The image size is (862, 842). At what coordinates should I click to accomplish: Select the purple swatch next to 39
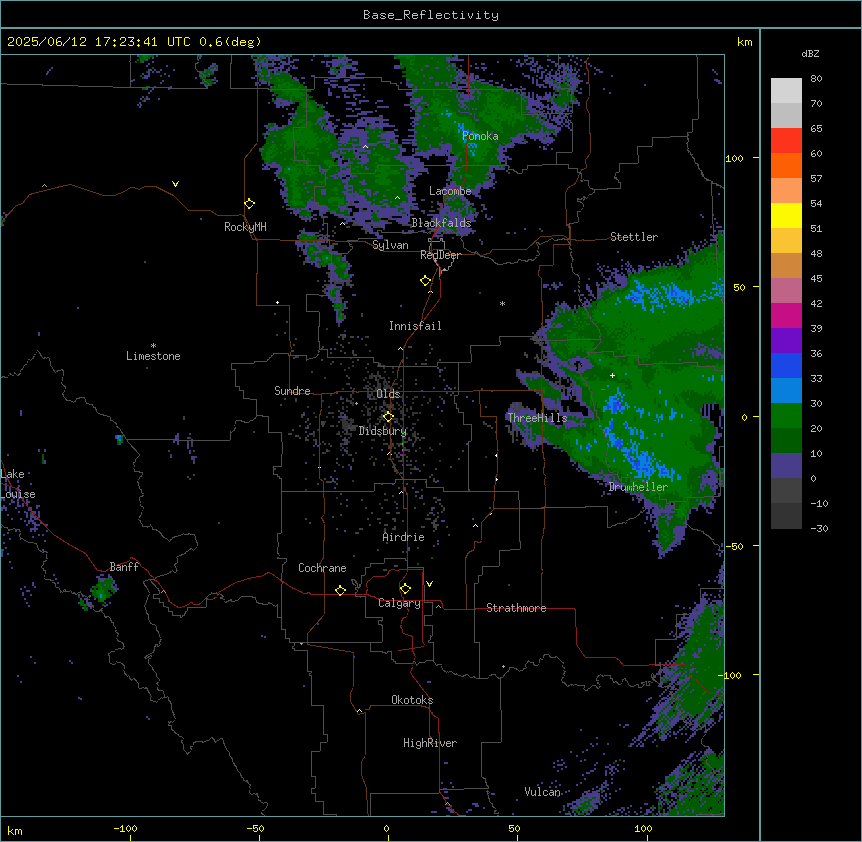(x=786, y=341)
